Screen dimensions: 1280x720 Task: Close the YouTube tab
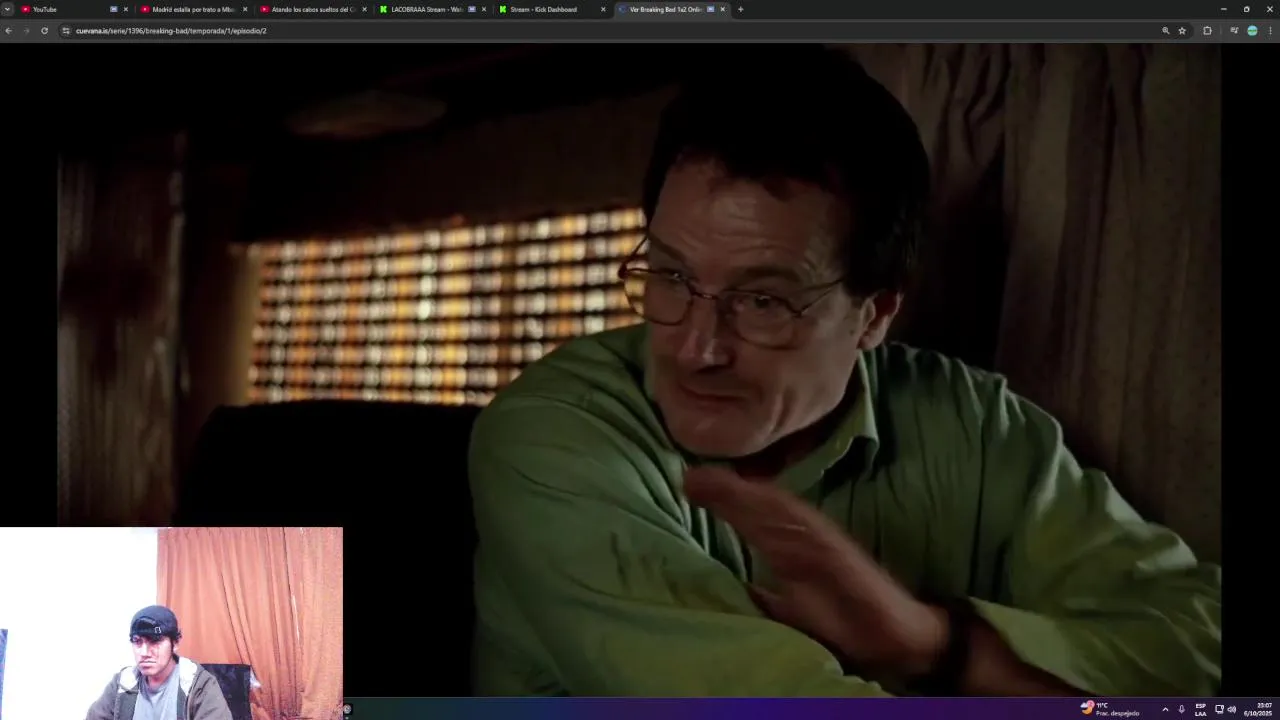pos(125,9)
